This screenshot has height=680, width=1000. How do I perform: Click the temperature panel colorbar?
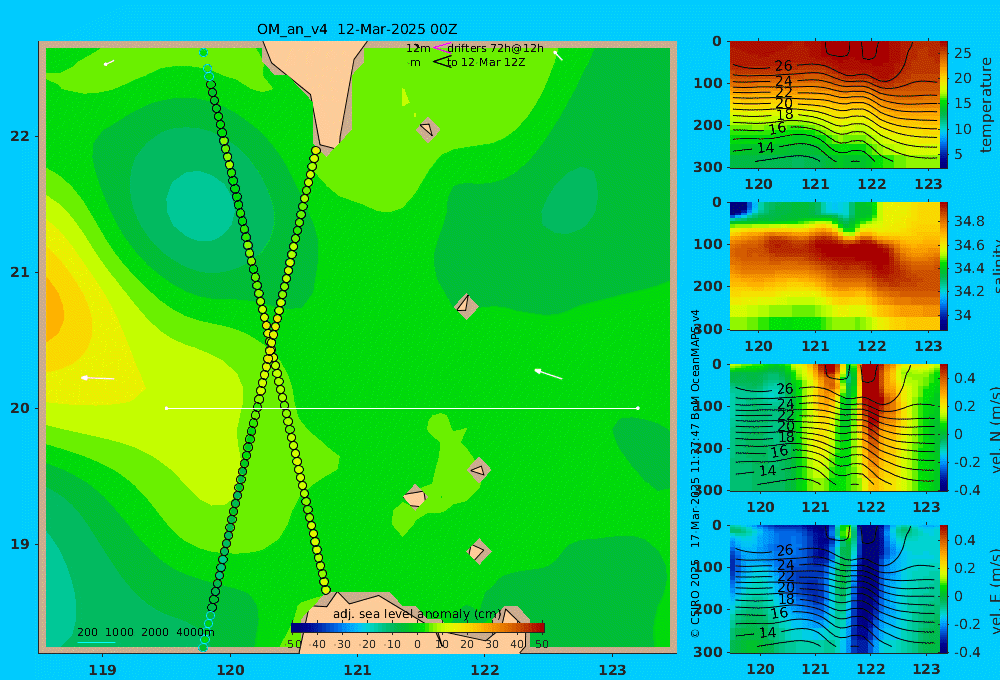click(x=944, y=105)
